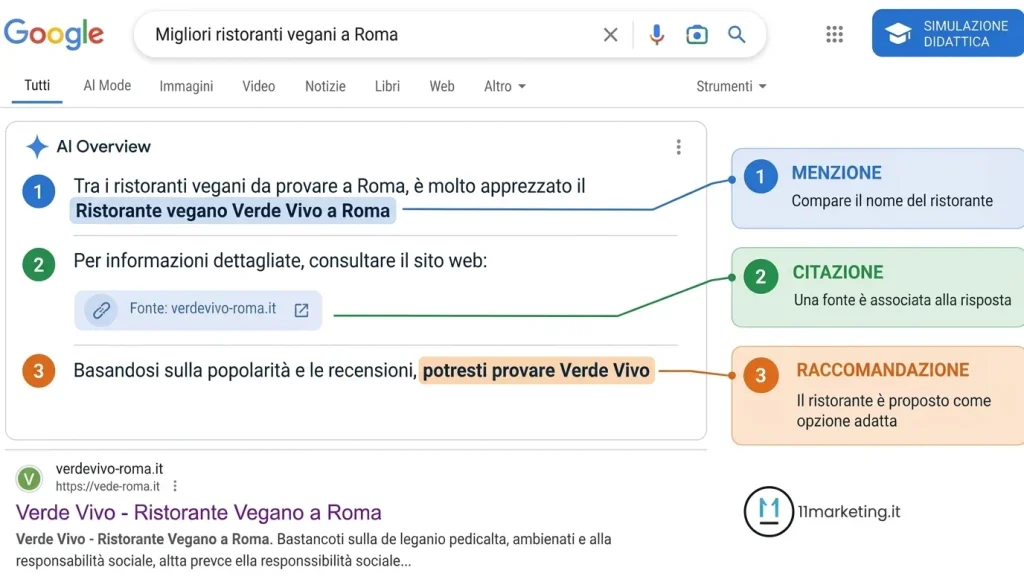The width and height of the screenshot is (1024, 582).
Task: Open three-dot menu beside https://vede-roma.it
Action: coord(174,486)
